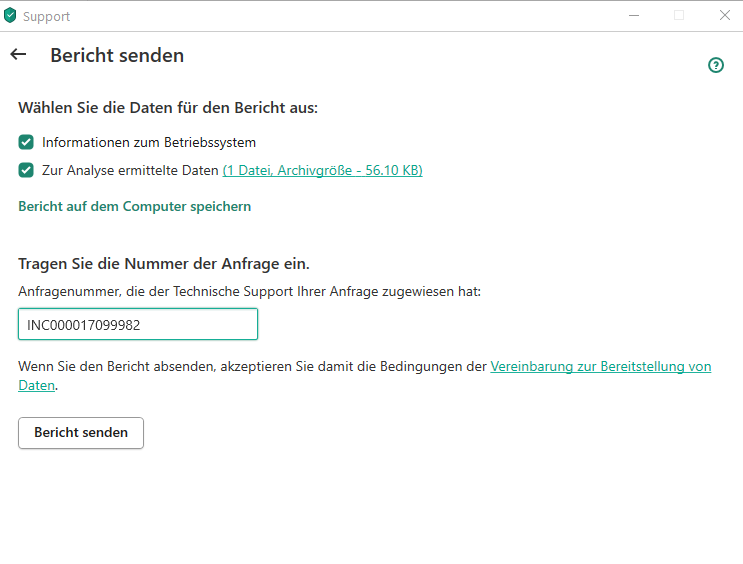This screenshot has width=743, height=564.
Task: Click the "Tragen Sie die Nummer der Anfrage ein." heading
Action: (x=164, y=264)
